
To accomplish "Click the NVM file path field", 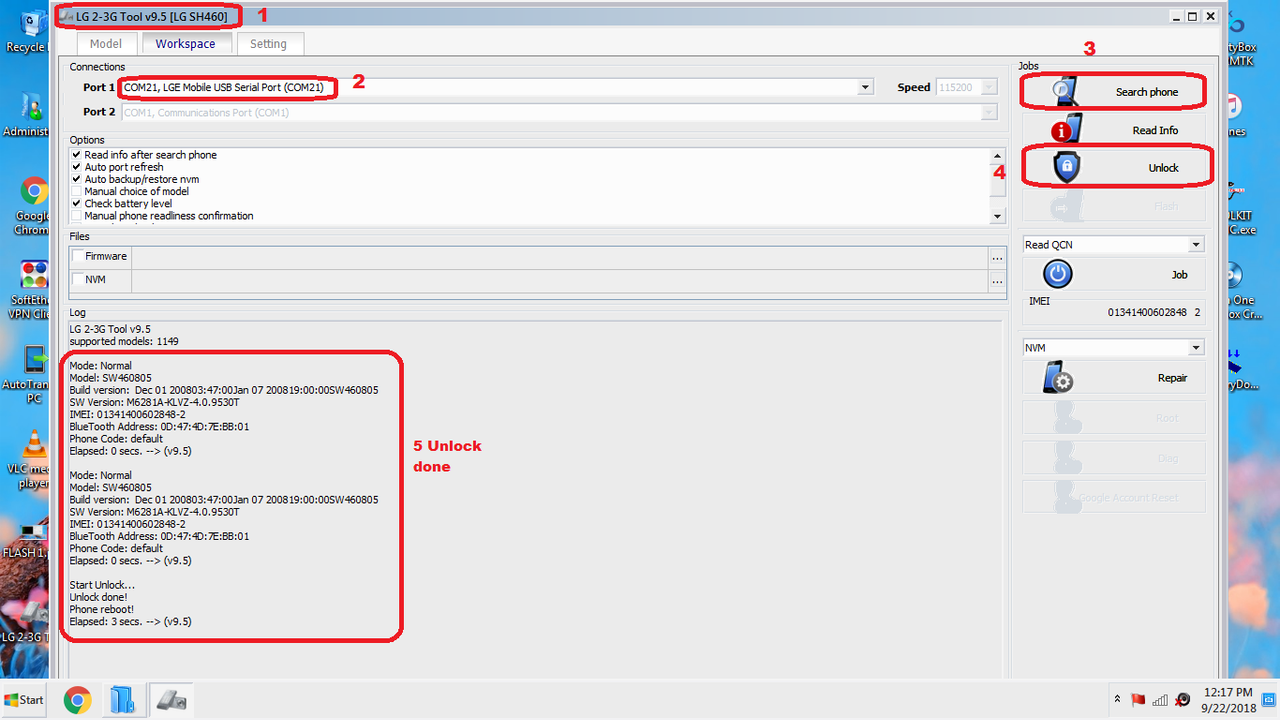I will pos(560,282).
